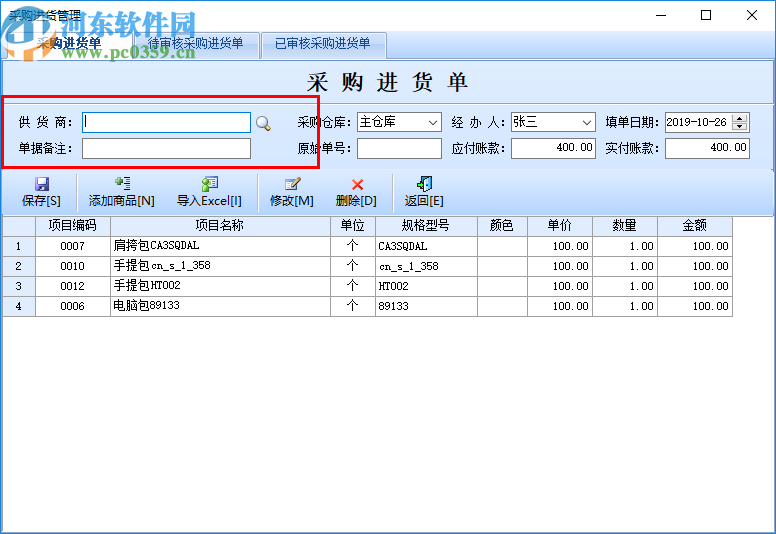Decrease the 填单日期 date with down arrow
The image size is (776, 534).
click(740, 126)
